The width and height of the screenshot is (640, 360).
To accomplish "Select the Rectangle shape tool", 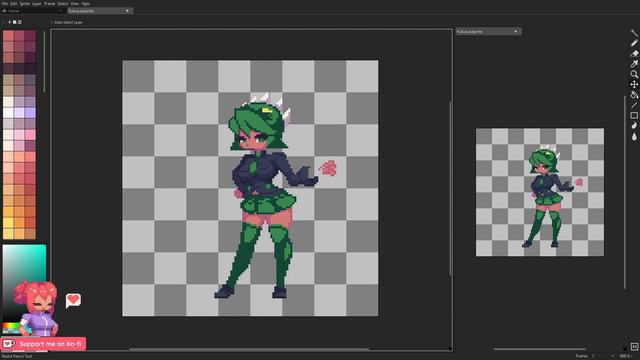I will tap(634, 116).
